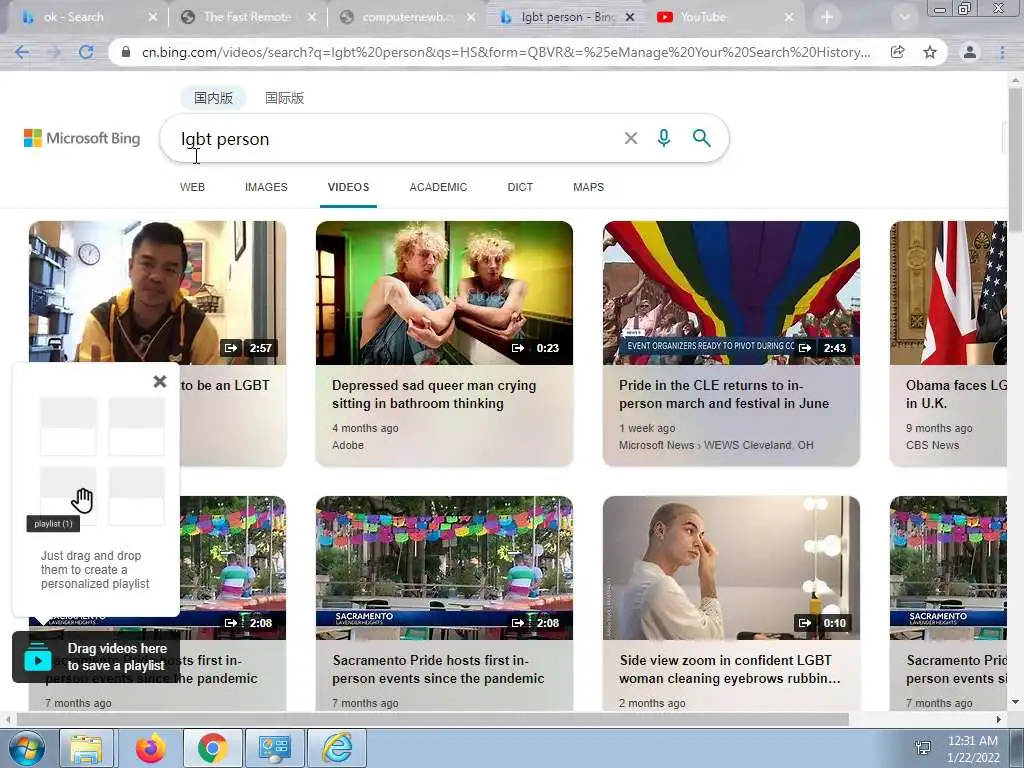Close the playlist drag-and-drop popup
Viewport: 1024px width, 768px height.
[160, 381]
